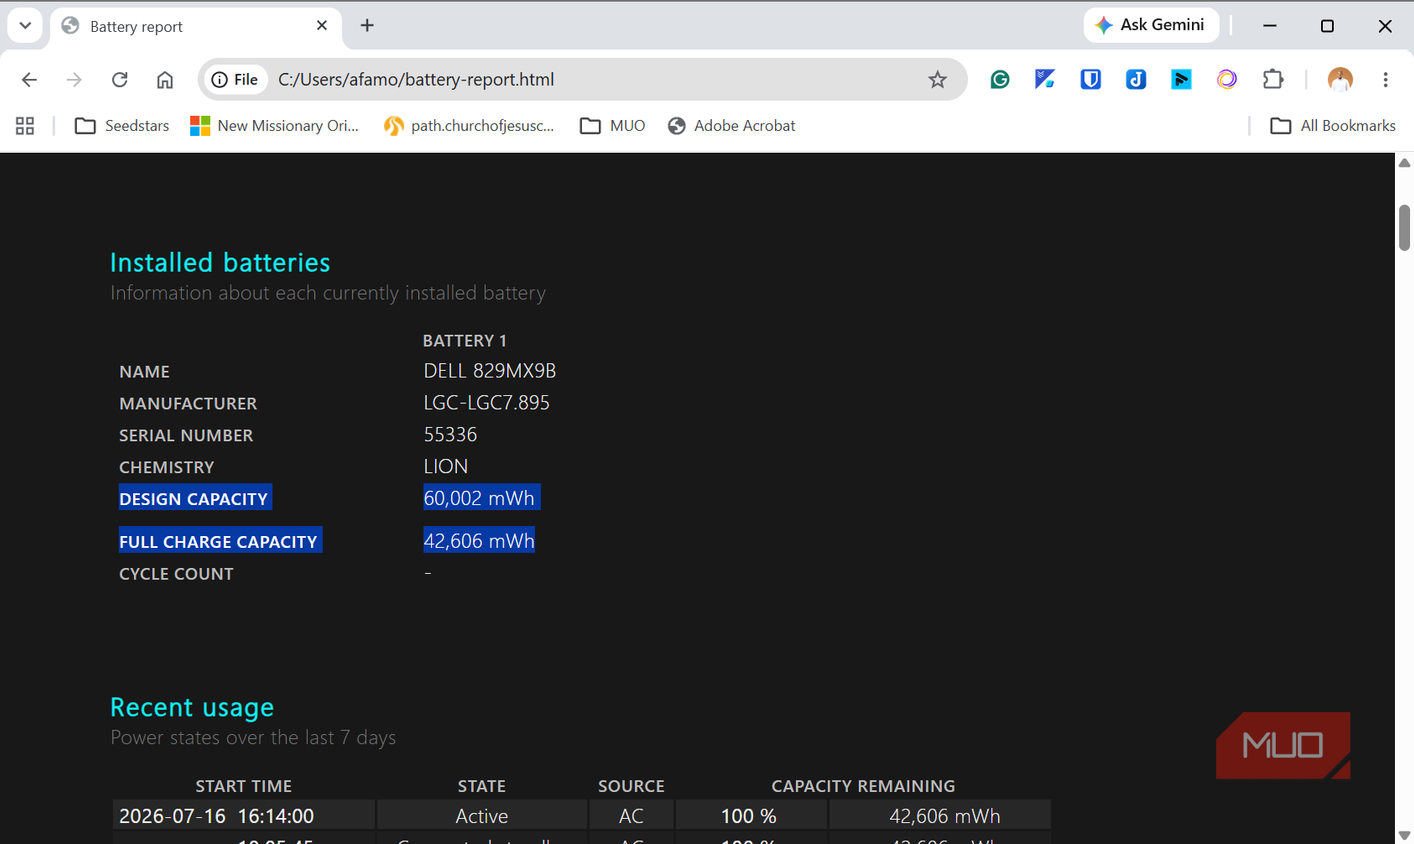The image size is (1414, 844).
Task: Expand the All Bookmarks folder
Action: tap(1333, 126)
